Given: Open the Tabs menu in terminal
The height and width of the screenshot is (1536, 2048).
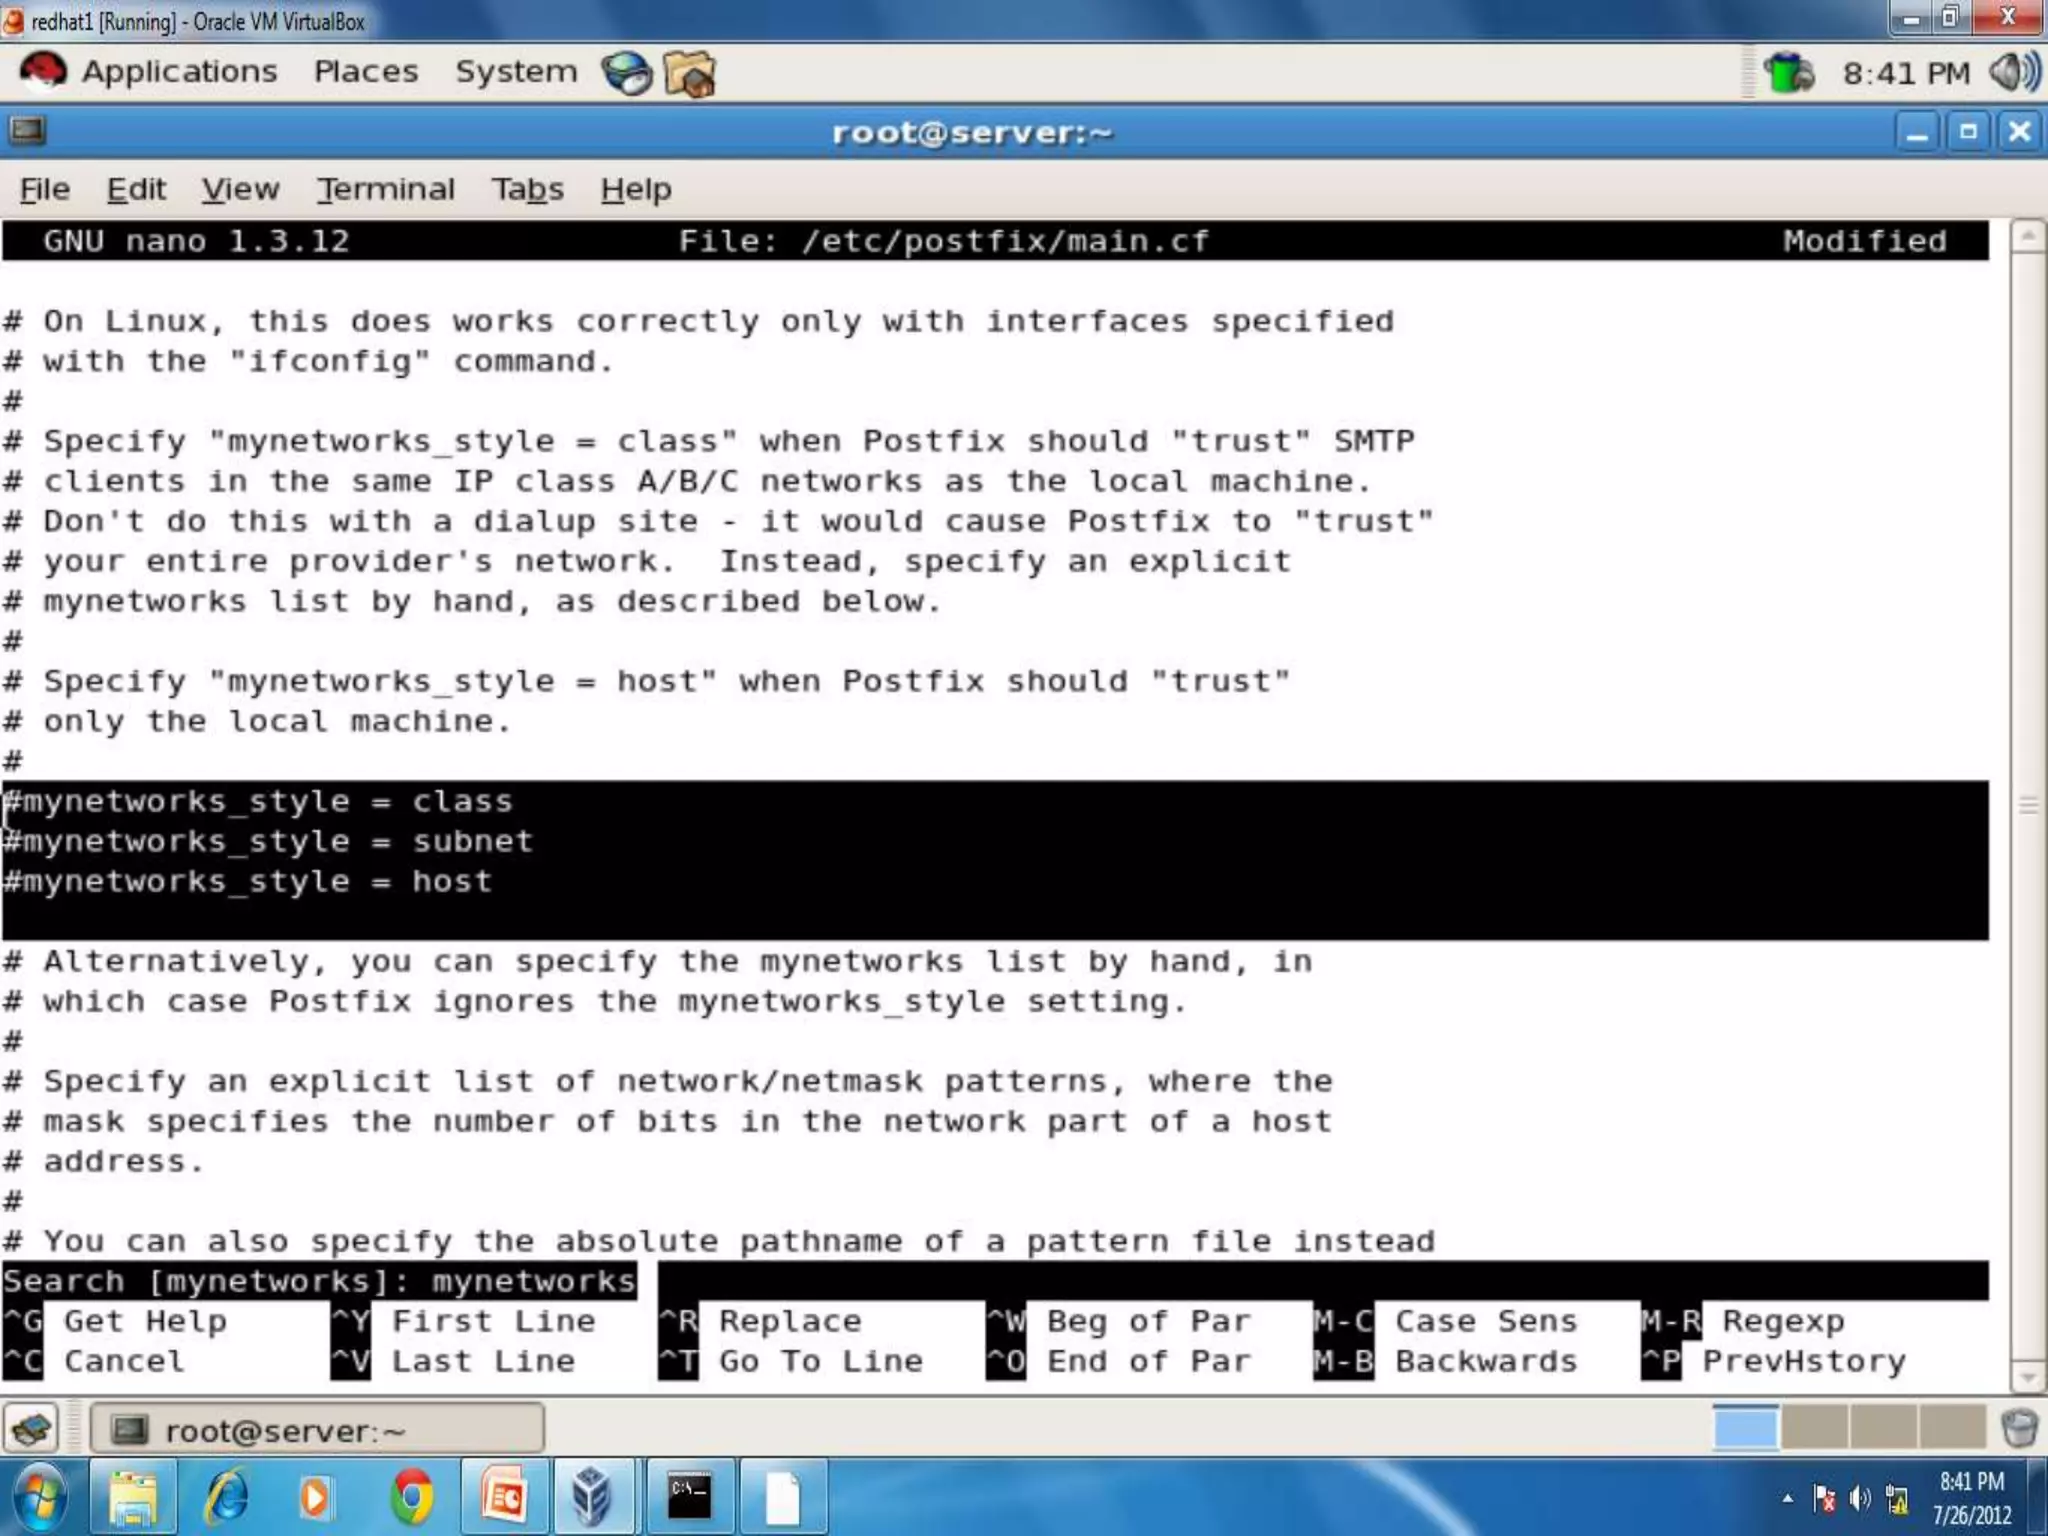Looking at the screenshot, I should [x=527, y=189].
